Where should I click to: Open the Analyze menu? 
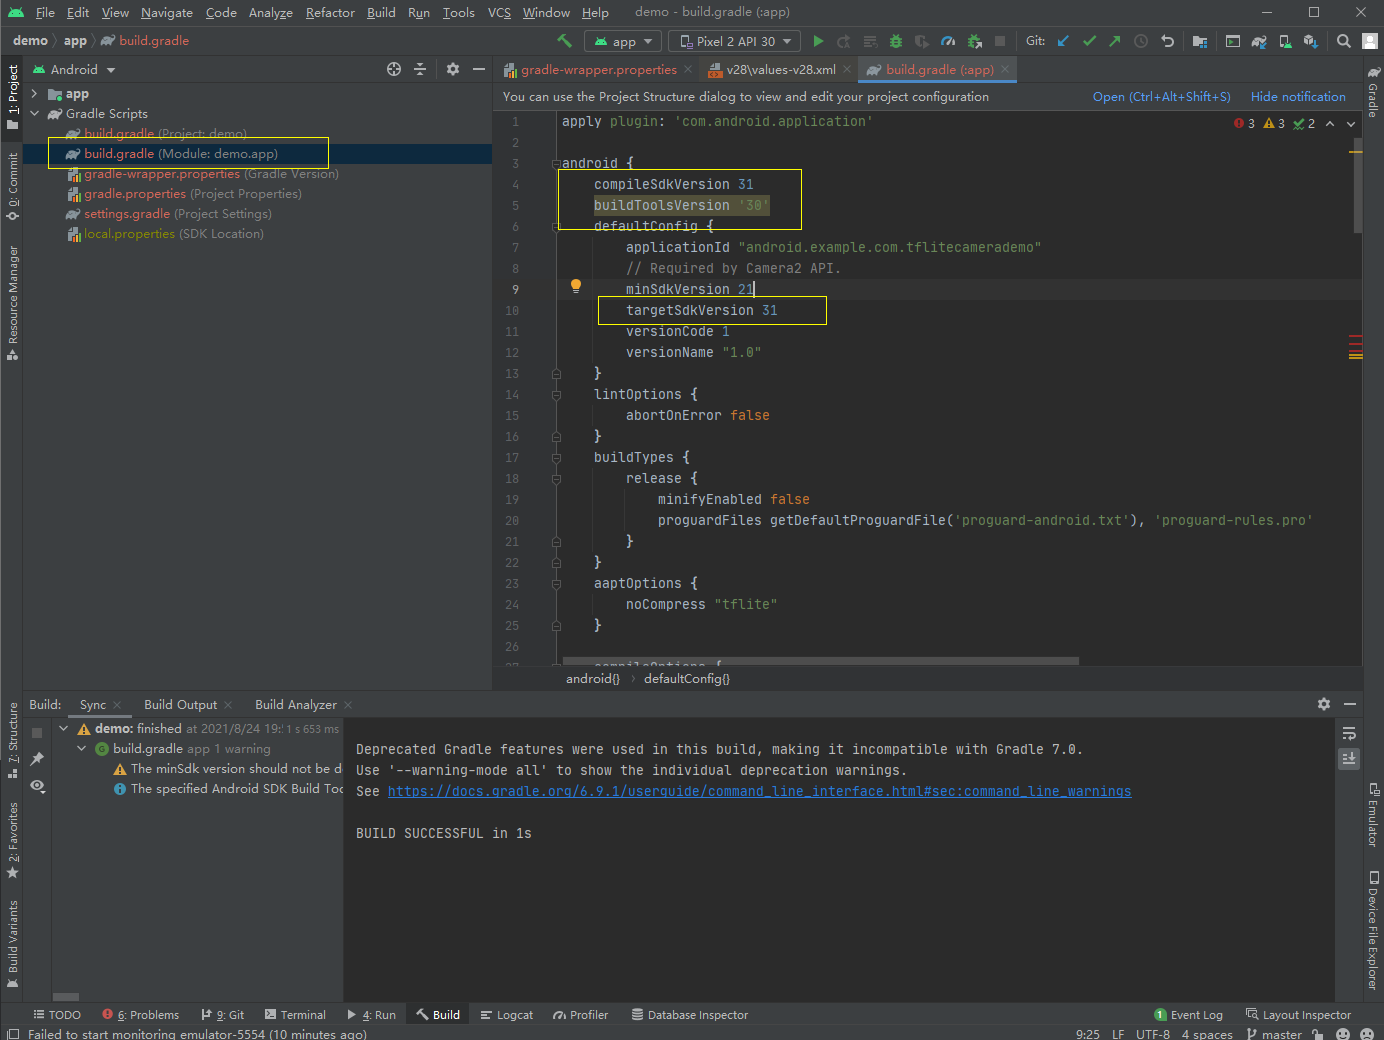270,12
